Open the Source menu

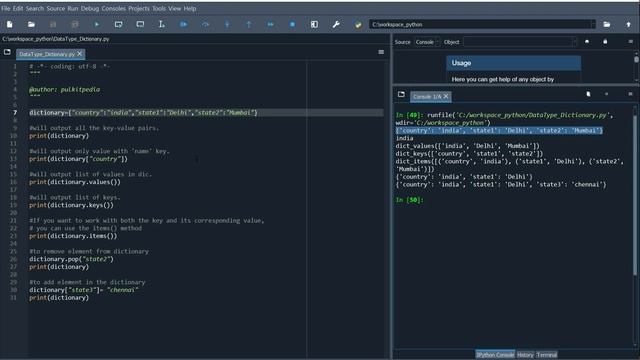click(x=56, y=9)
